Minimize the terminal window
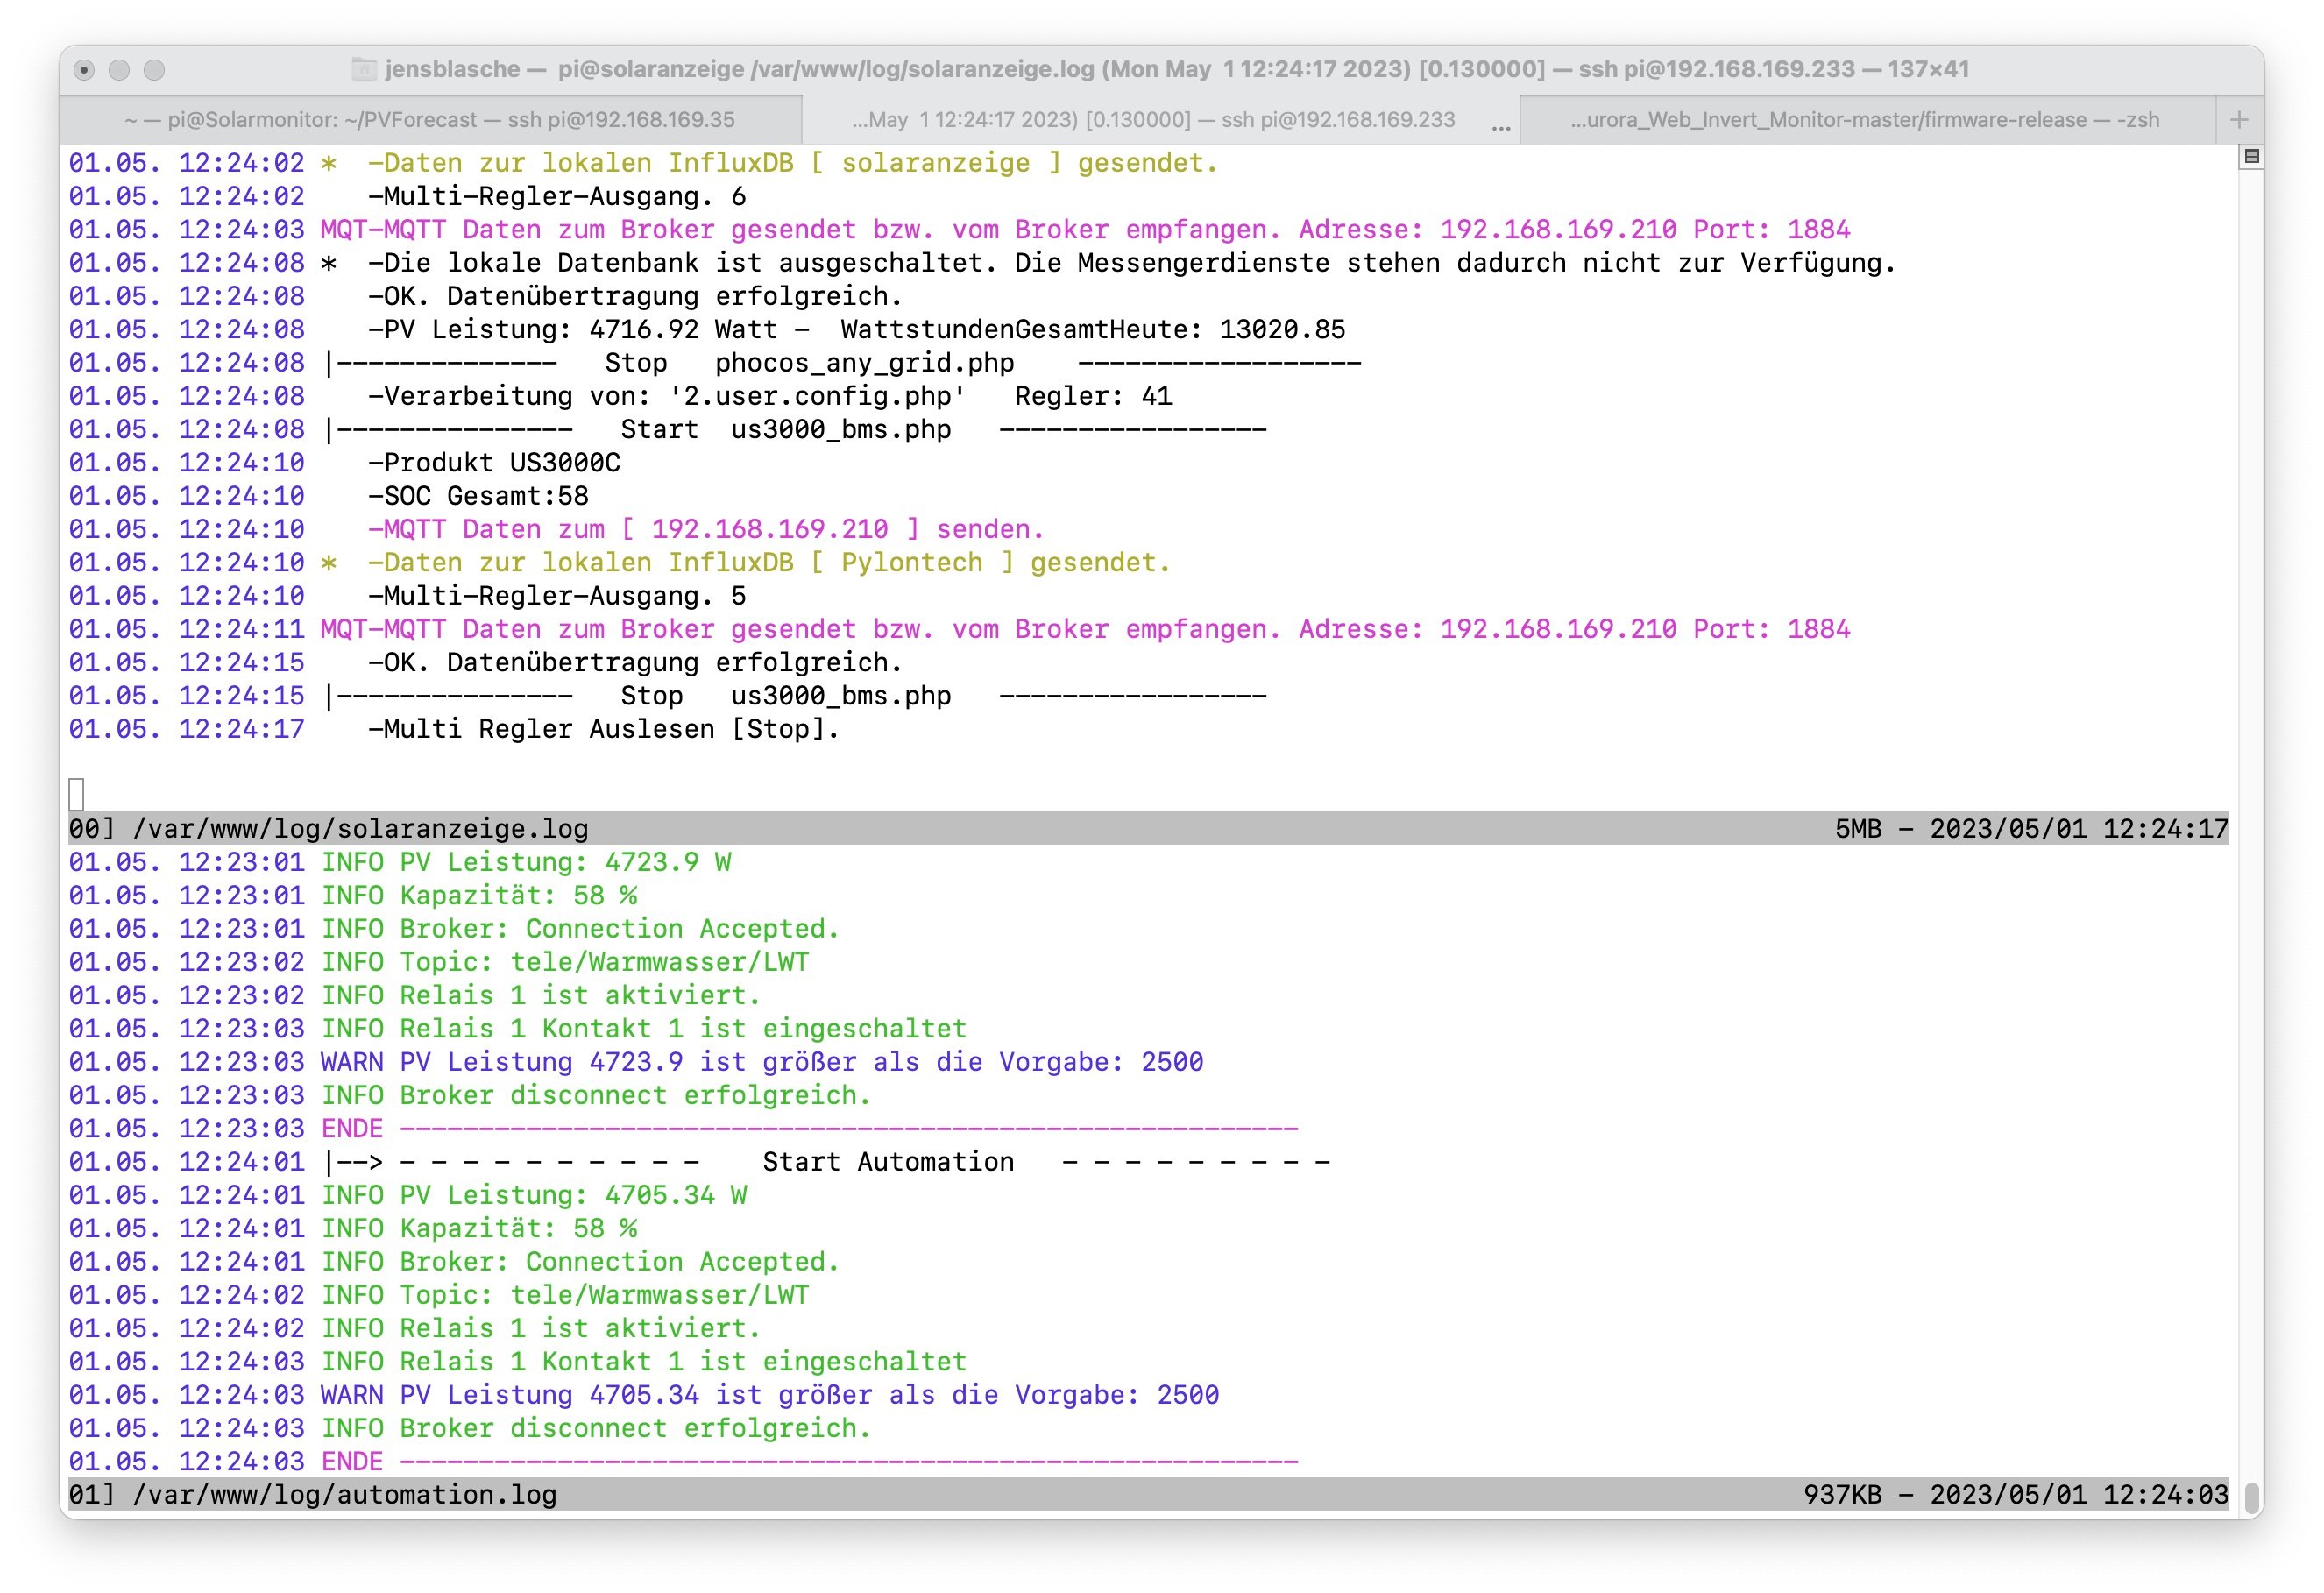Screen dimensions: 2324x1593 (119, 69)
